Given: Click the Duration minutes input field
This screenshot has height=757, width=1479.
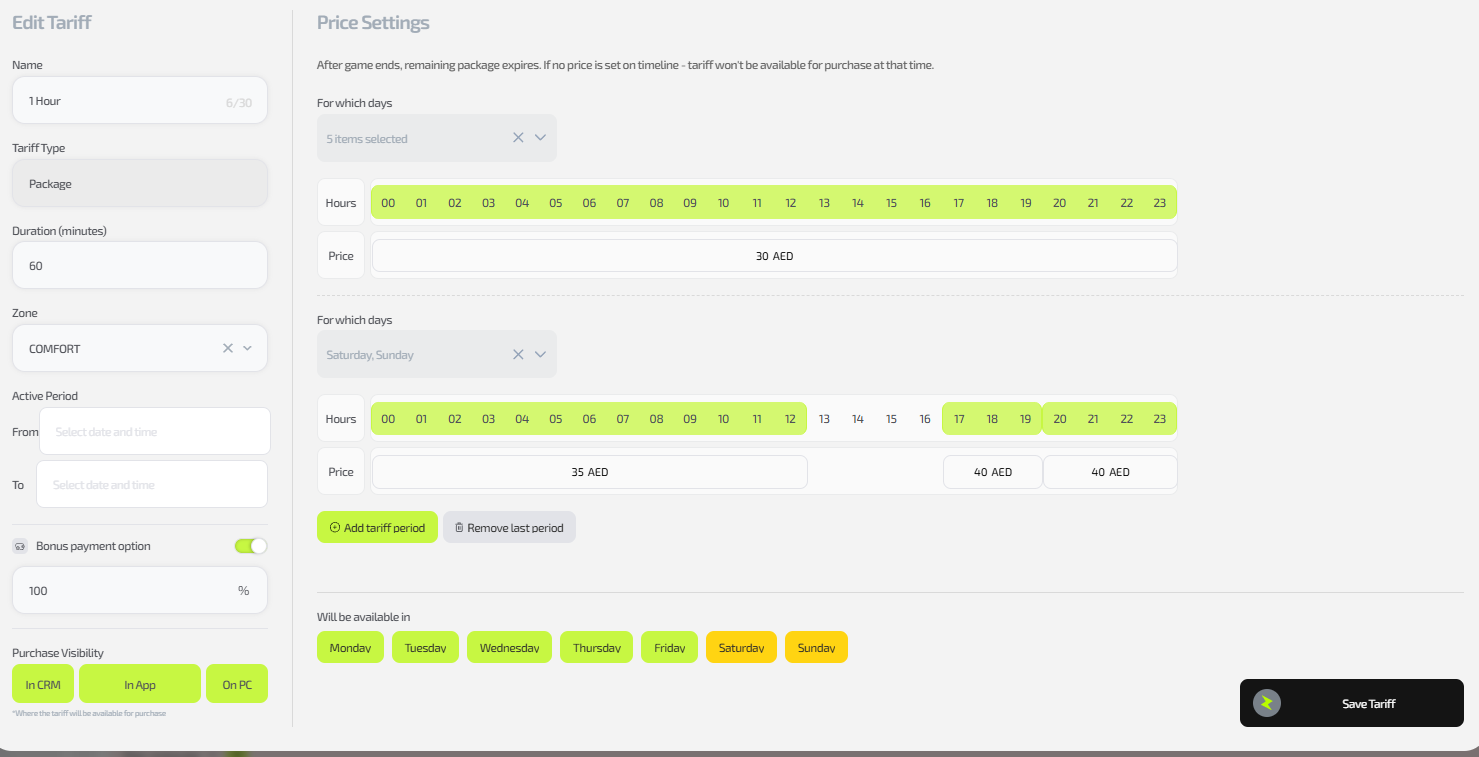Looking at the screenshot, I should click(x=140, y=266).
